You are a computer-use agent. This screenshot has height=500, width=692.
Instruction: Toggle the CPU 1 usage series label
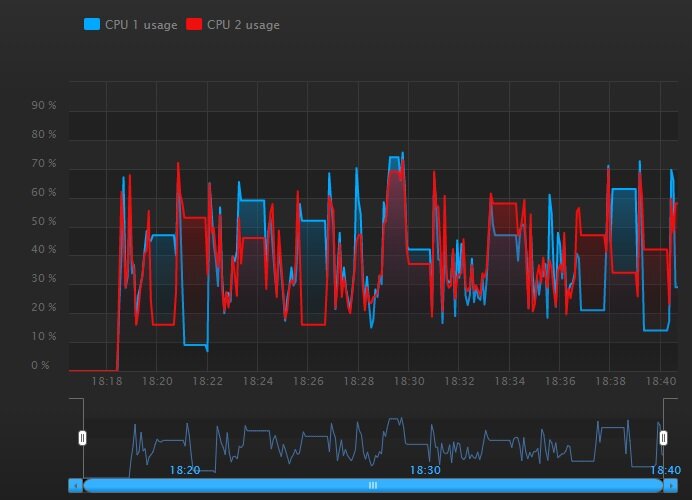click(x=141, y=25)
